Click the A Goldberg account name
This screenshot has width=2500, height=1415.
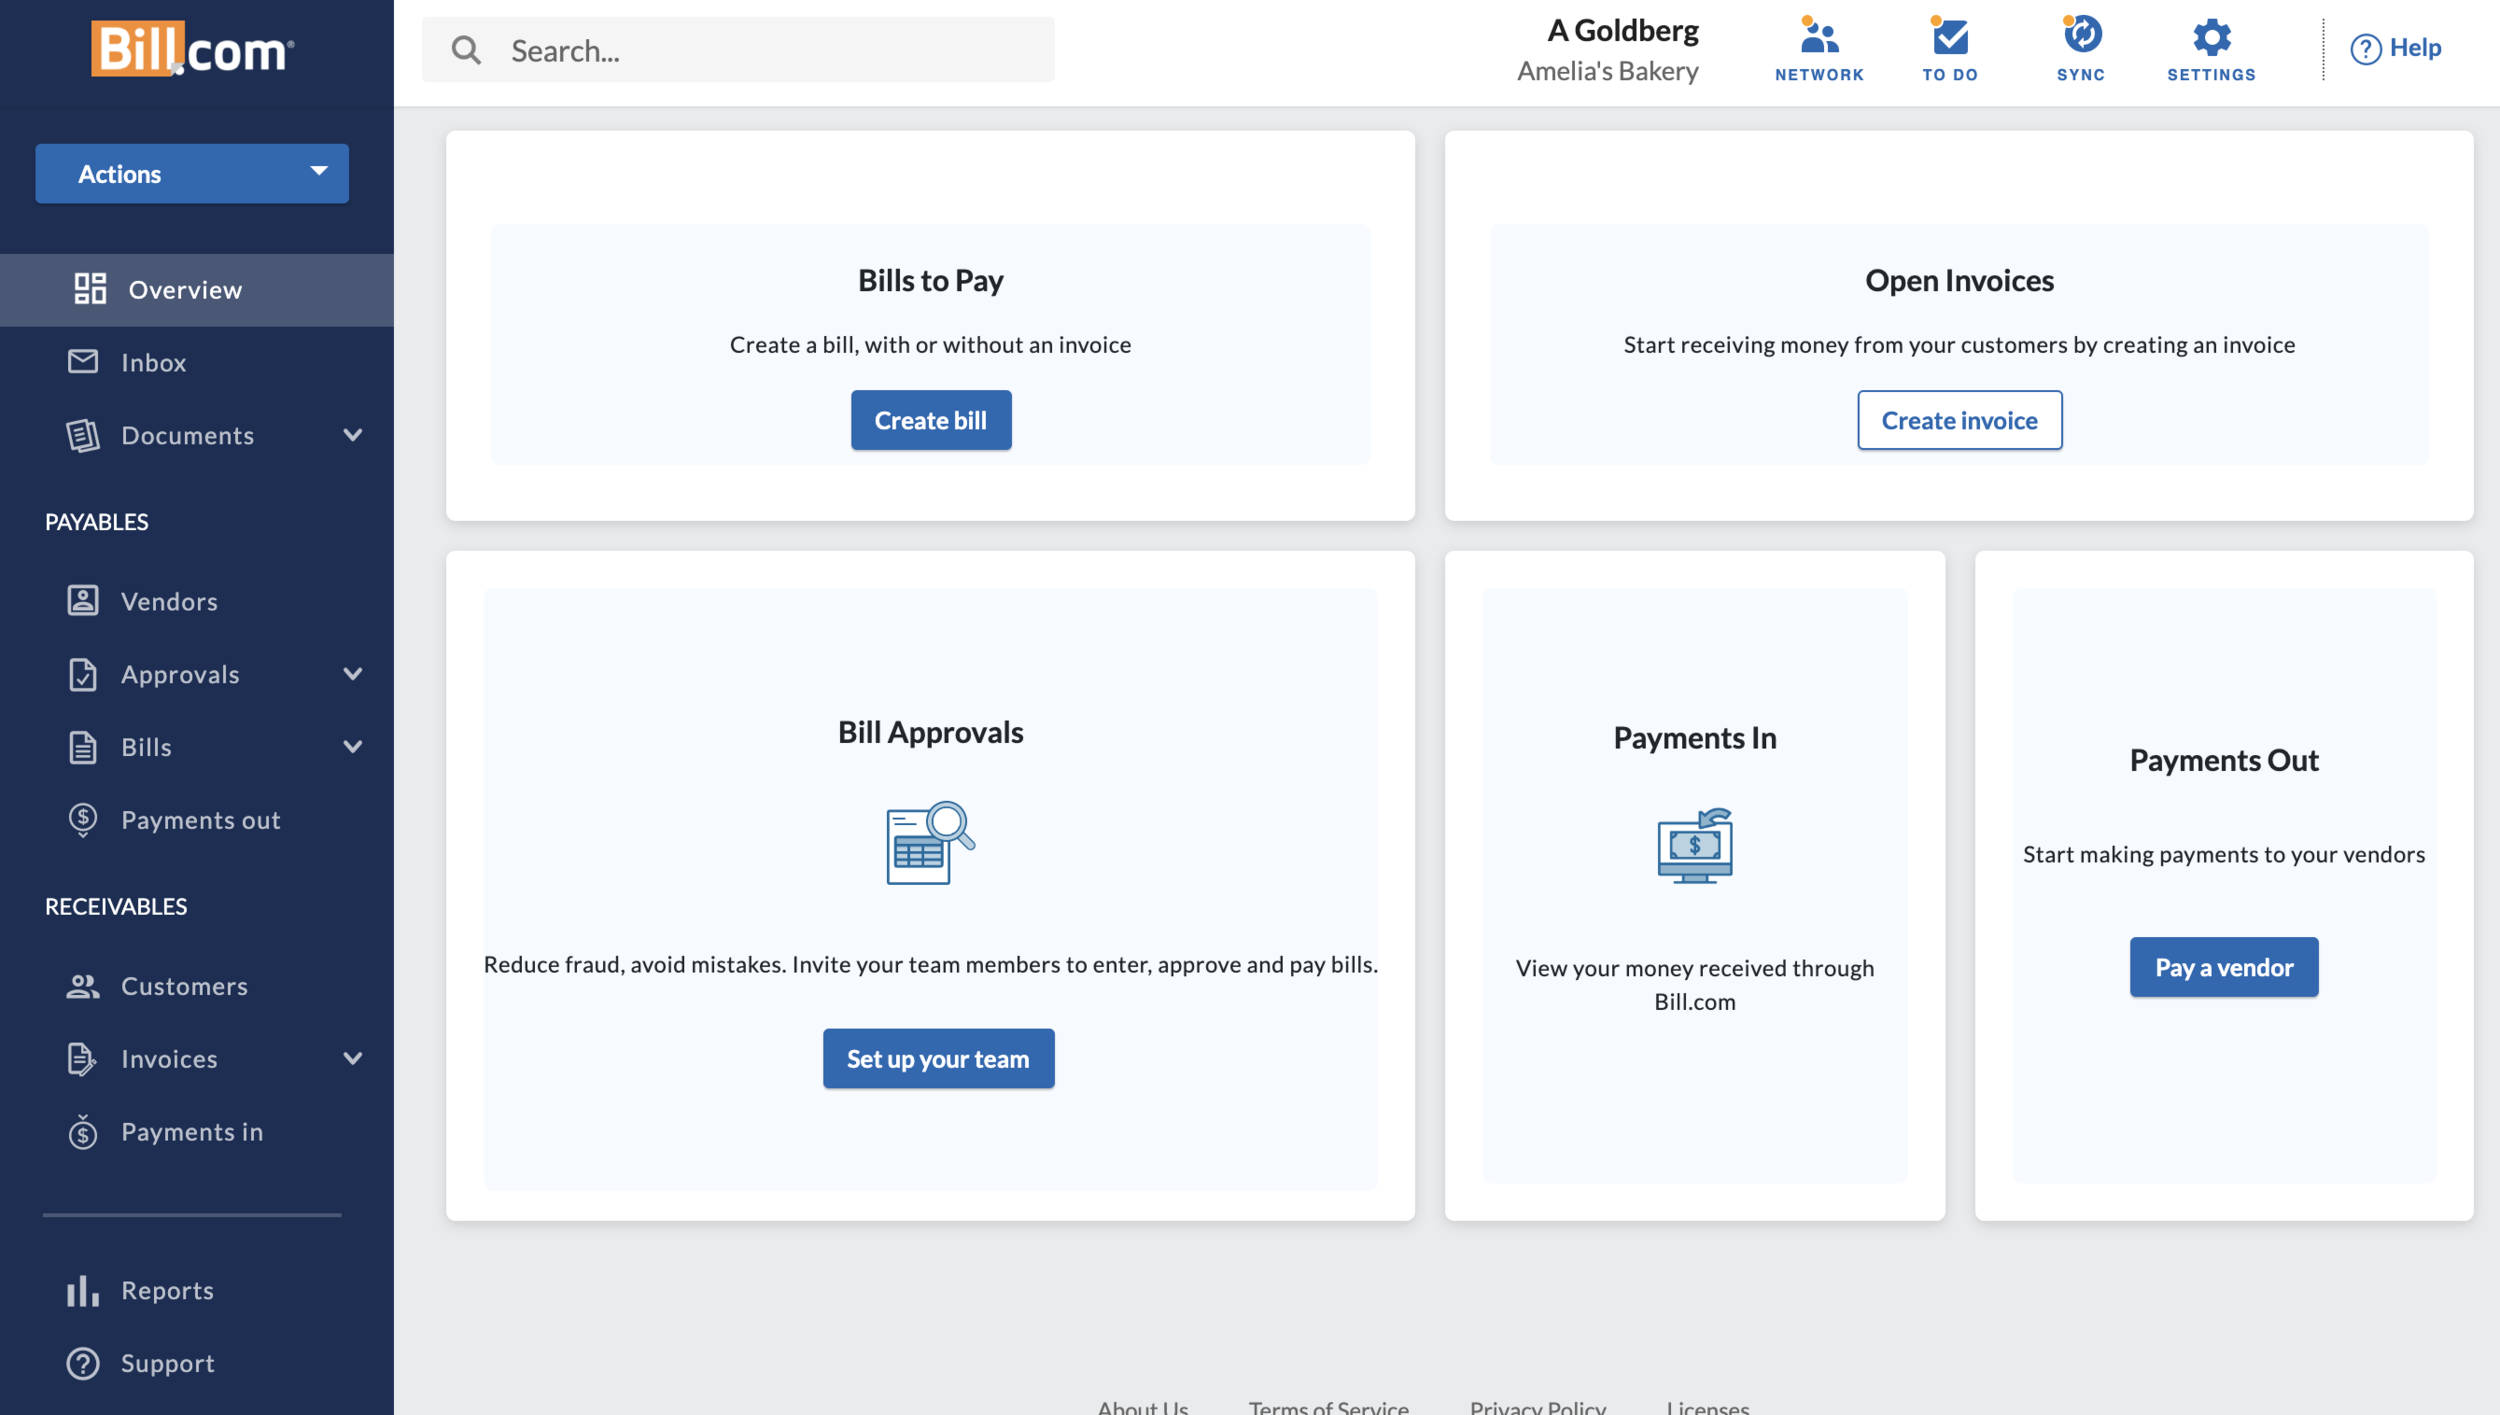tap(1623, 30)
